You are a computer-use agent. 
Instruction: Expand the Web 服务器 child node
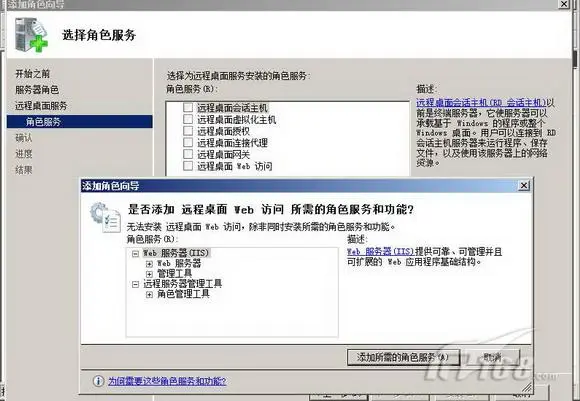point(149,264)
